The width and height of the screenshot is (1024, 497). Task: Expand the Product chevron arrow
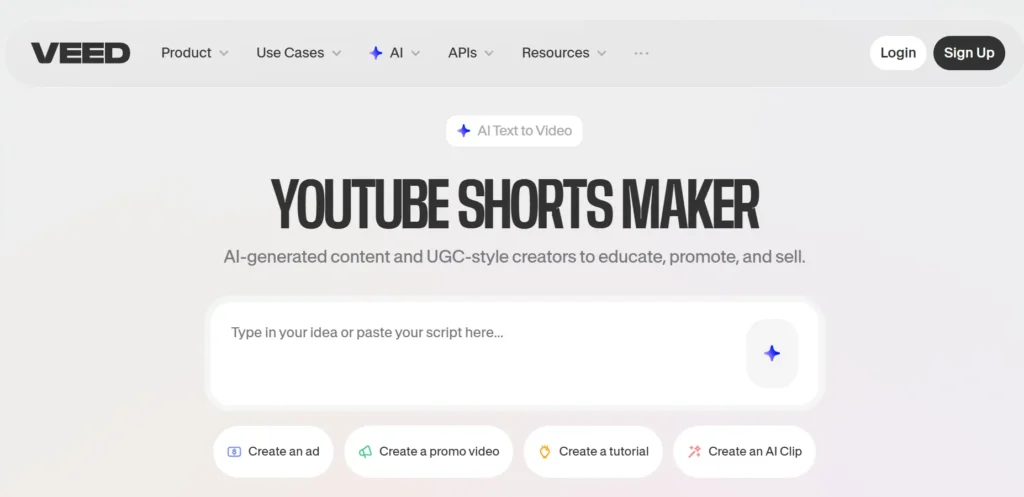point(223,54)
